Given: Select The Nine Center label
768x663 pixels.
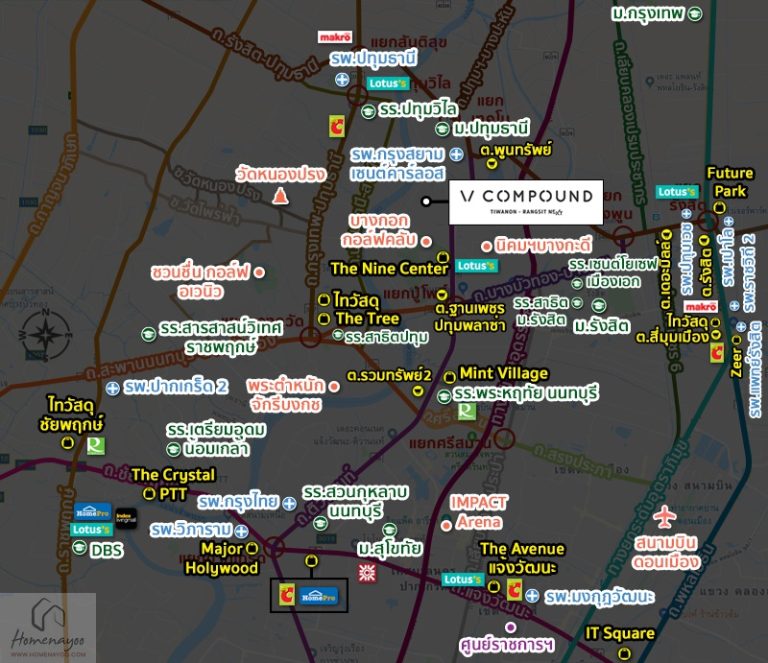Looking at the screenshot, I should tap(389, 268).
